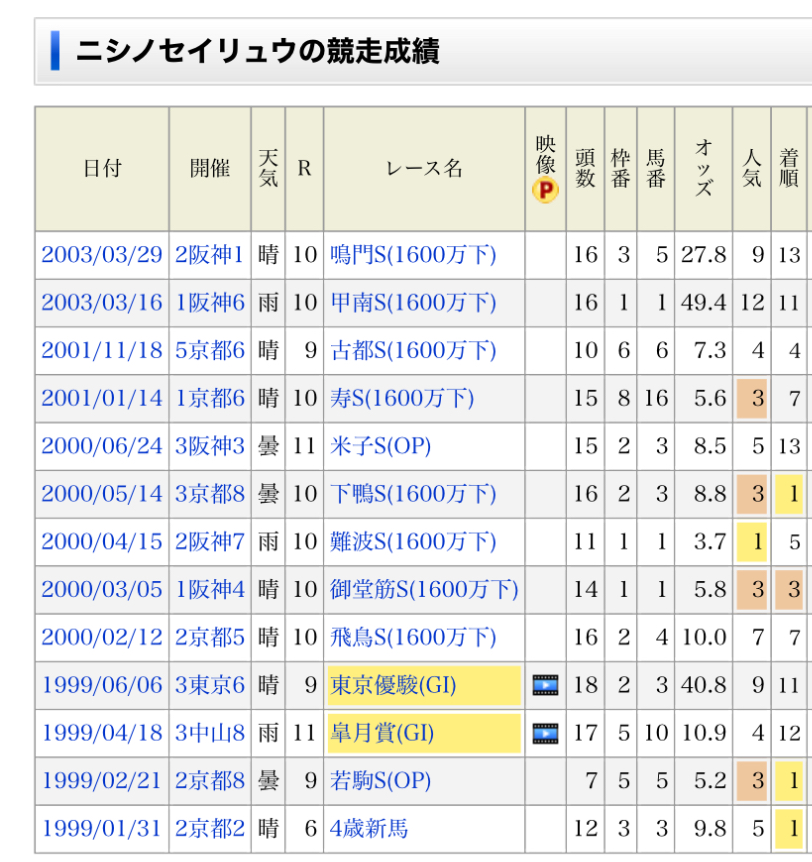Image resolution: width=812 pixels, height=862 pixels.
Task: Click the レース名 column header
Action: pos(424,168)
